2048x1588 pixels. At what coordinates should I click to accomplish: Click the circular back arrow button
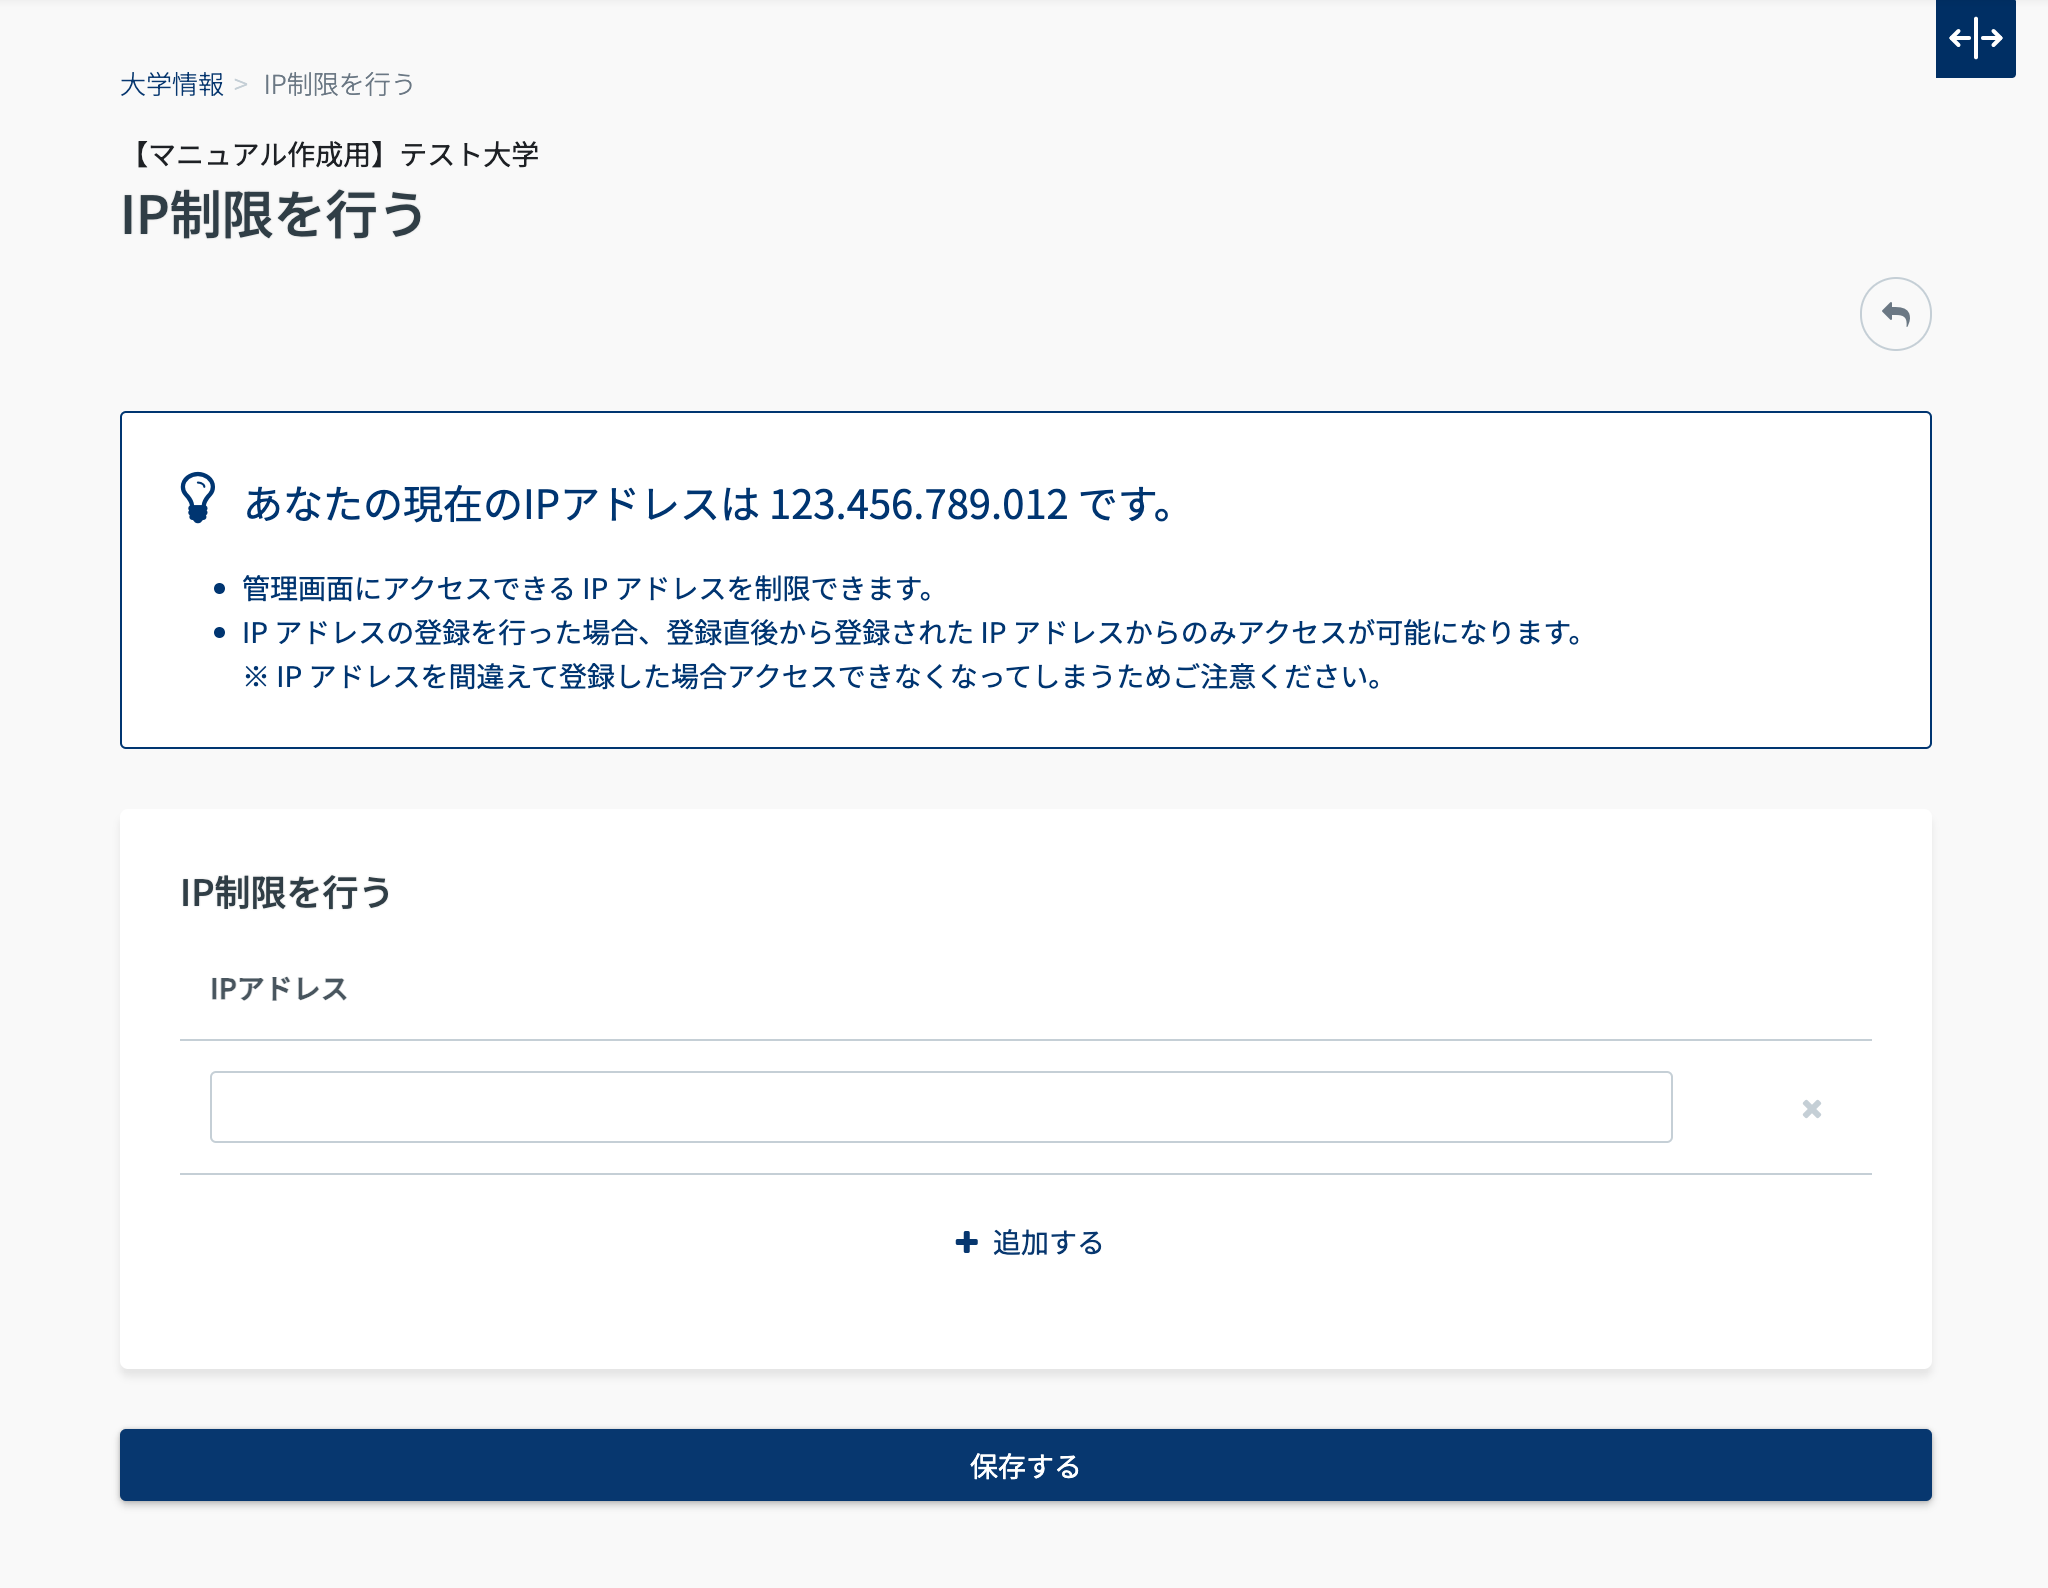click(x=1895, y=314)
